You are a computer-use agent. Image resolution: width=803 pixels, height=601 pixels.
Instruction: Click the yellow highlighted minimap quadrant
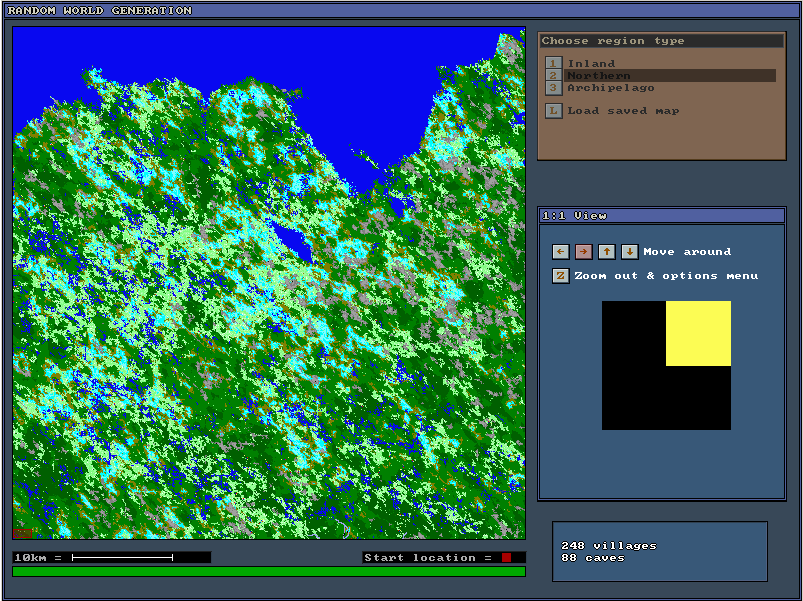[698, 333]
